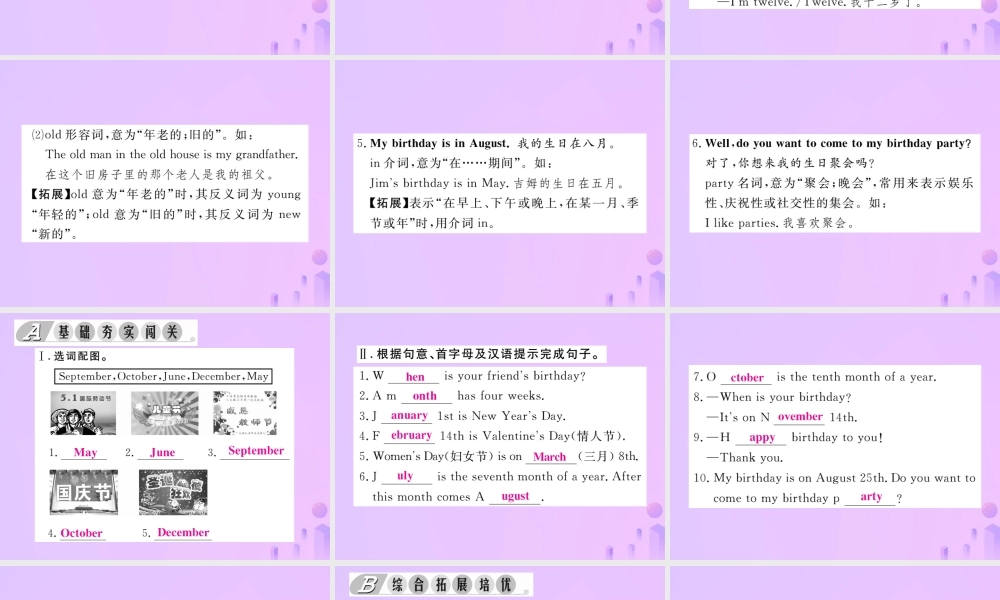Click the filled answer 'anuary' in sentence 3
The image size is (1000, 600).
pos(409,416)
